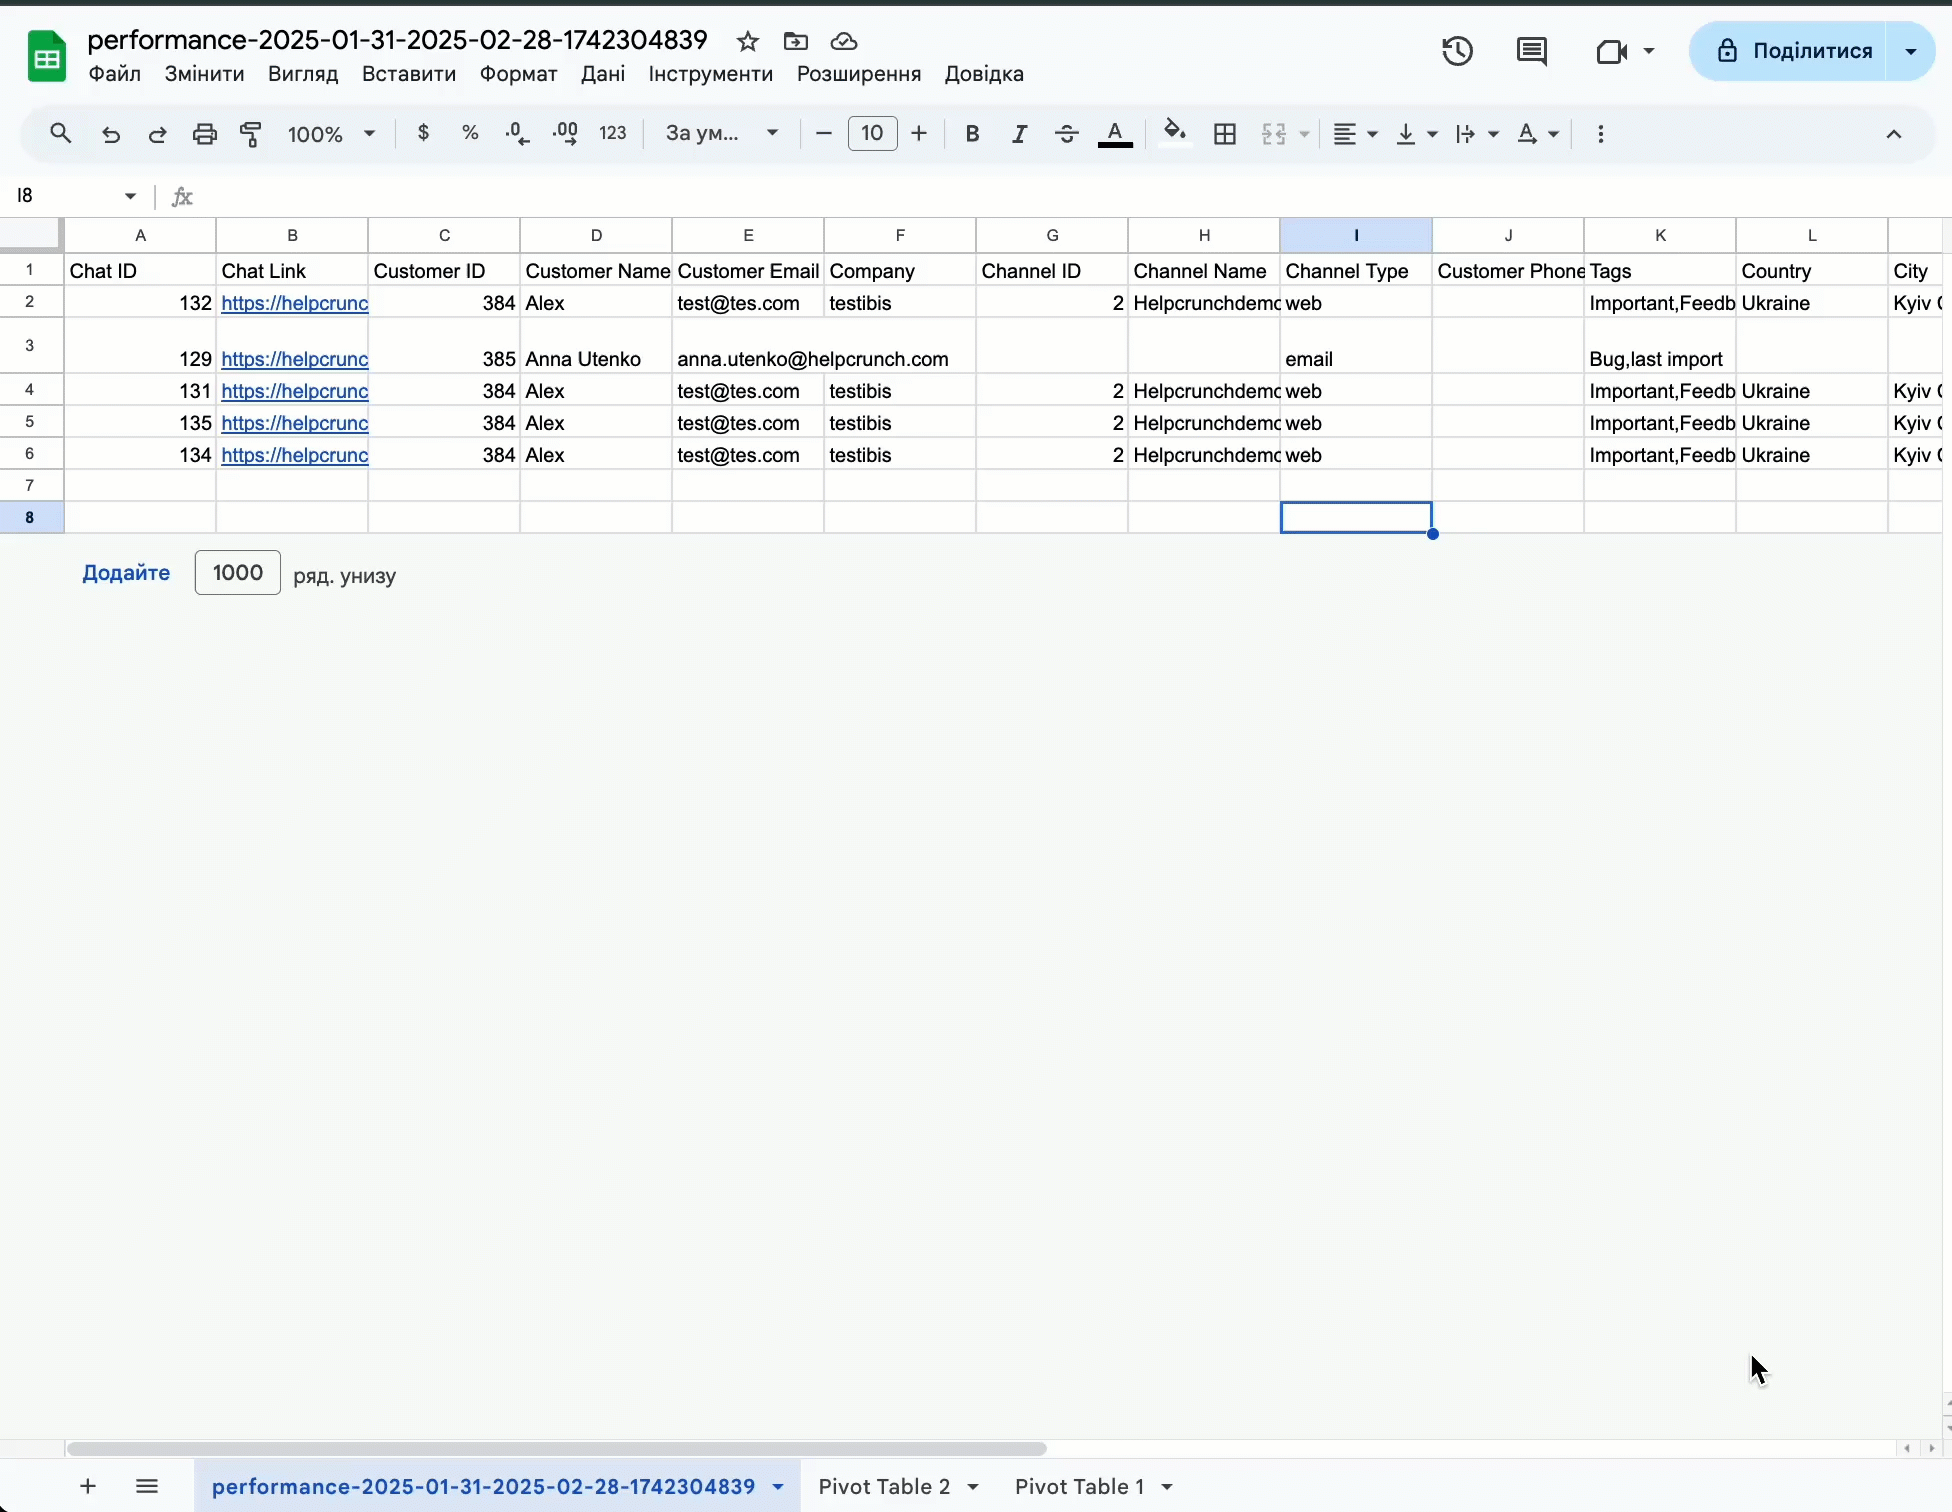Viewport: 1952px width, 1512px height.
Task: Open Pivot Table 2 tab arrow menu
Action: pyautogui.click(x=973, y=1487)
